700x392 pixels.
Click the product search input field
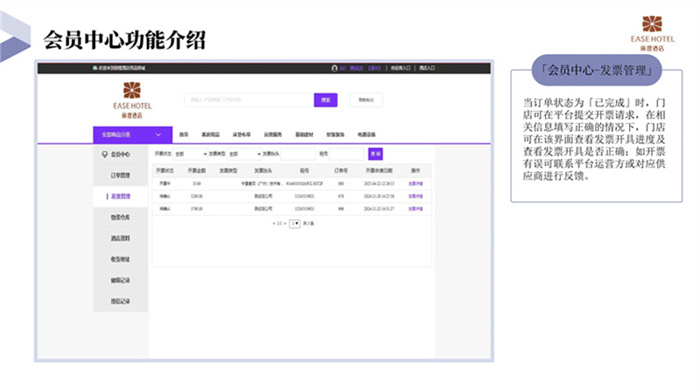point(249,100)
